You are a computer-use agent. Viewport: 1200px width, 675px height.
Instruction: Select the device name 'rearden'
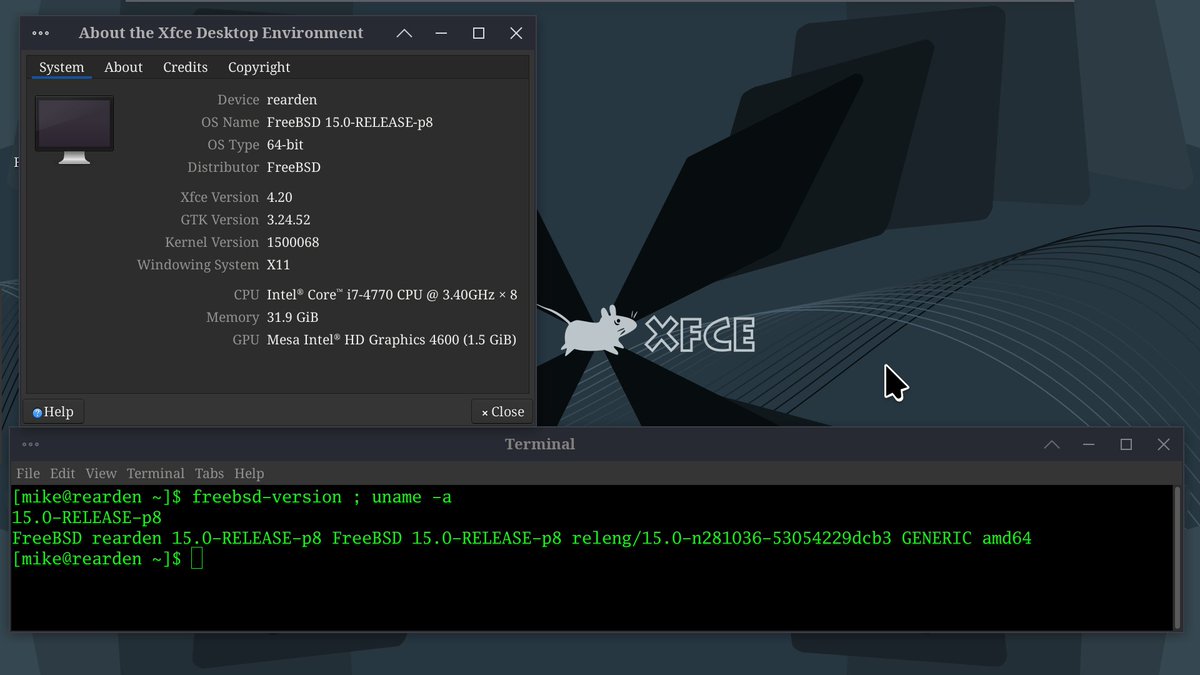tap(292, 100)
